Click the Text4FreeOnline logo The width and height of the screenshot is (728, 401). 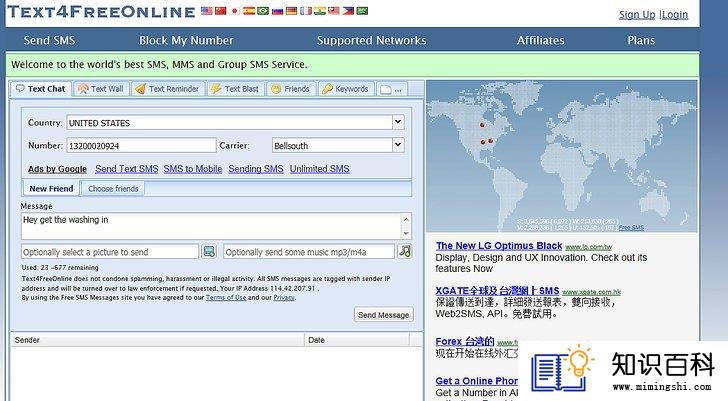101,12
